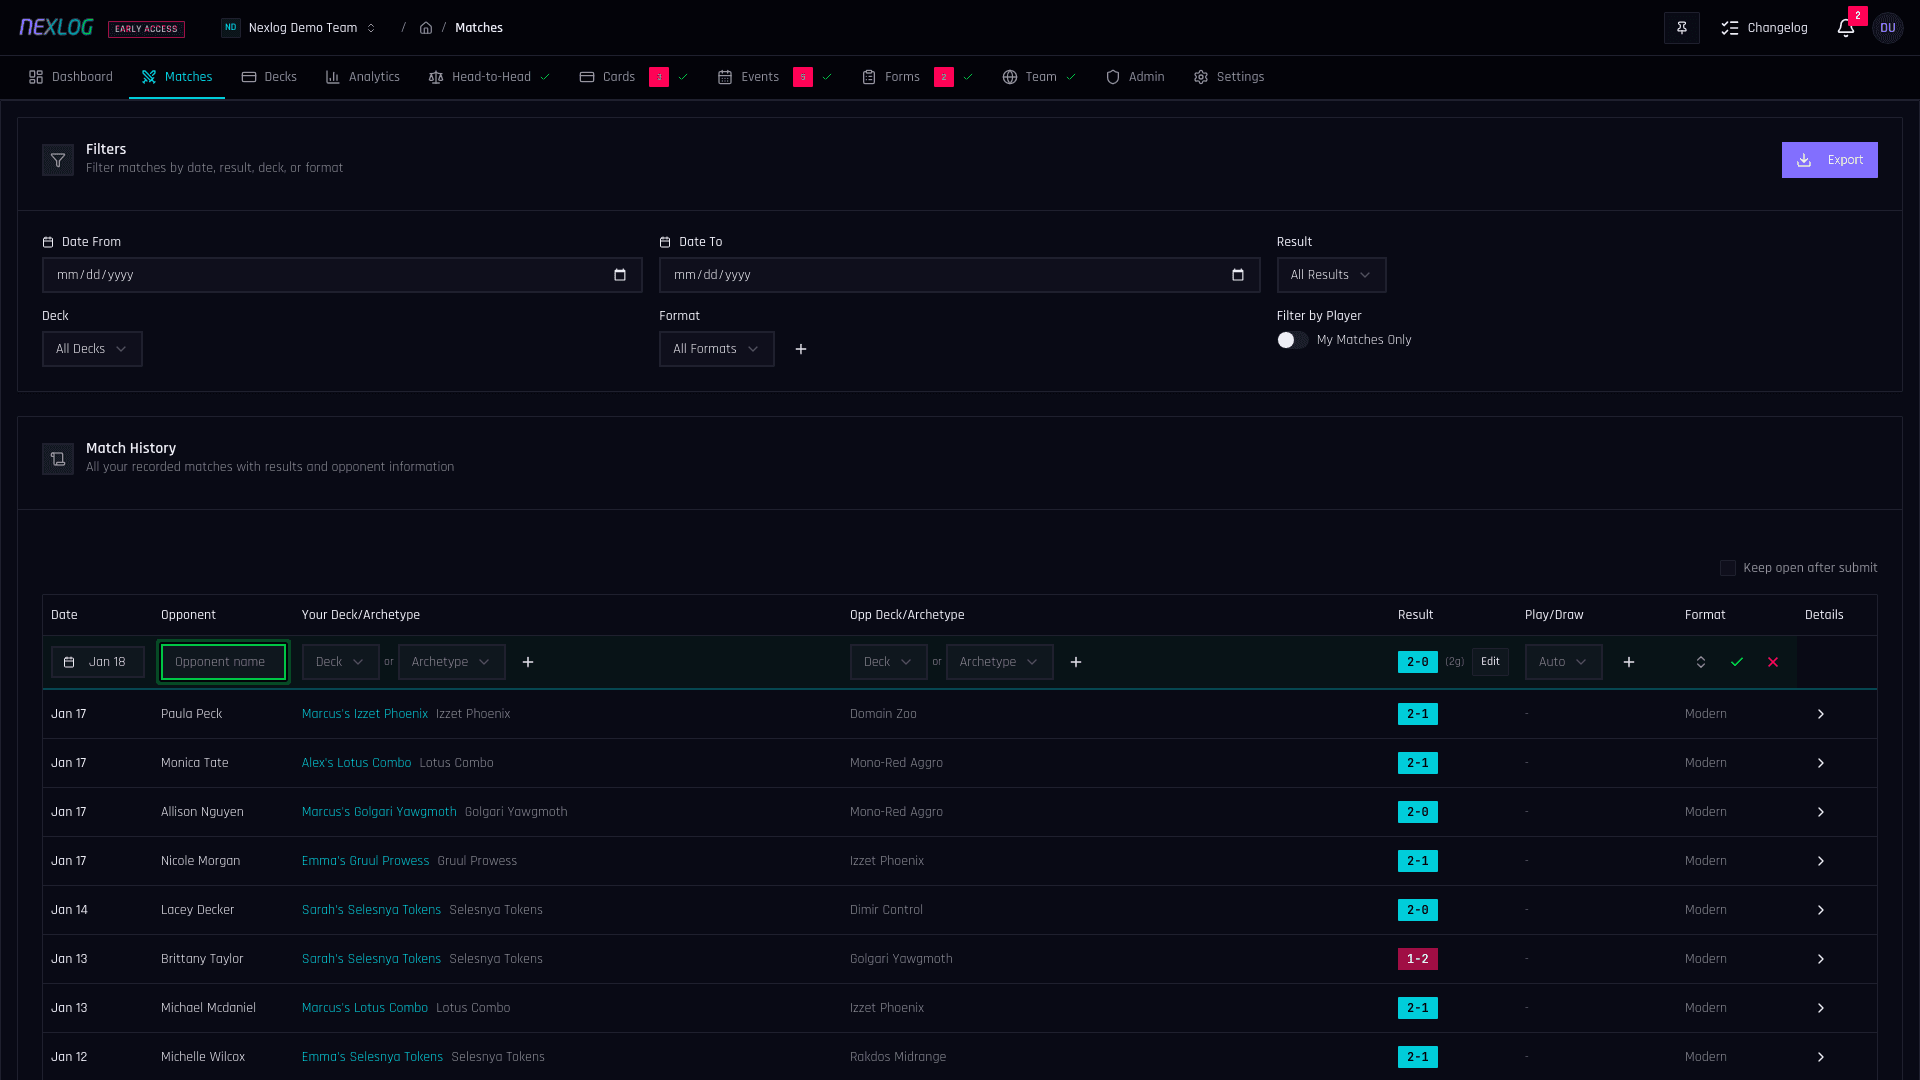Open Your Deck dropdown in new row

pos(340,662)
